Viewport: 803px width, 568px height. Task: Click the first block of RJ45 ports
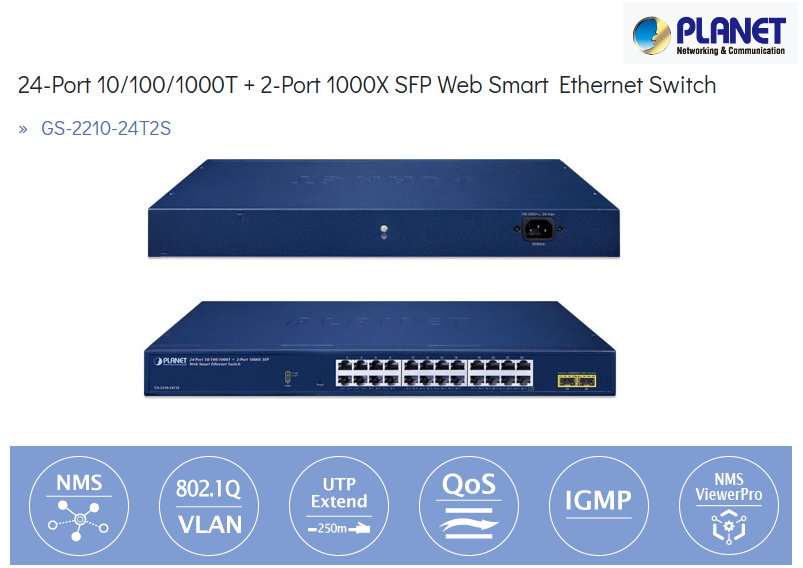pyautogui.click(x=368, y=373)
